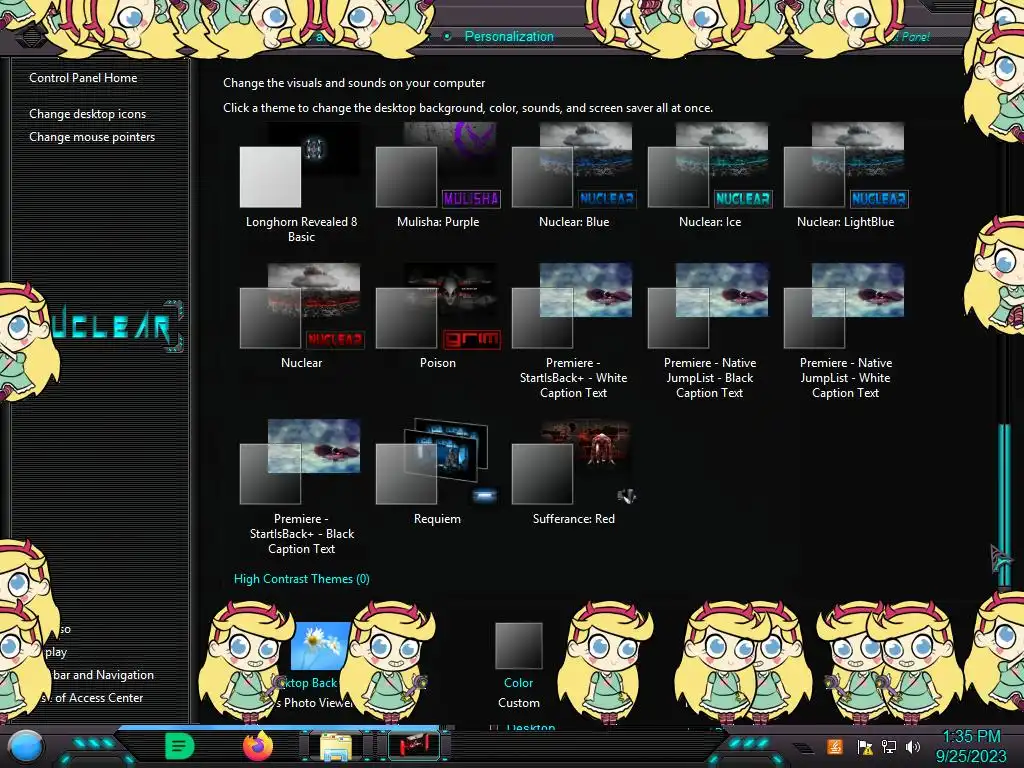Open Desktop Background daisy icon
This screenshot has width=1024, height=768.
(320, 646)
